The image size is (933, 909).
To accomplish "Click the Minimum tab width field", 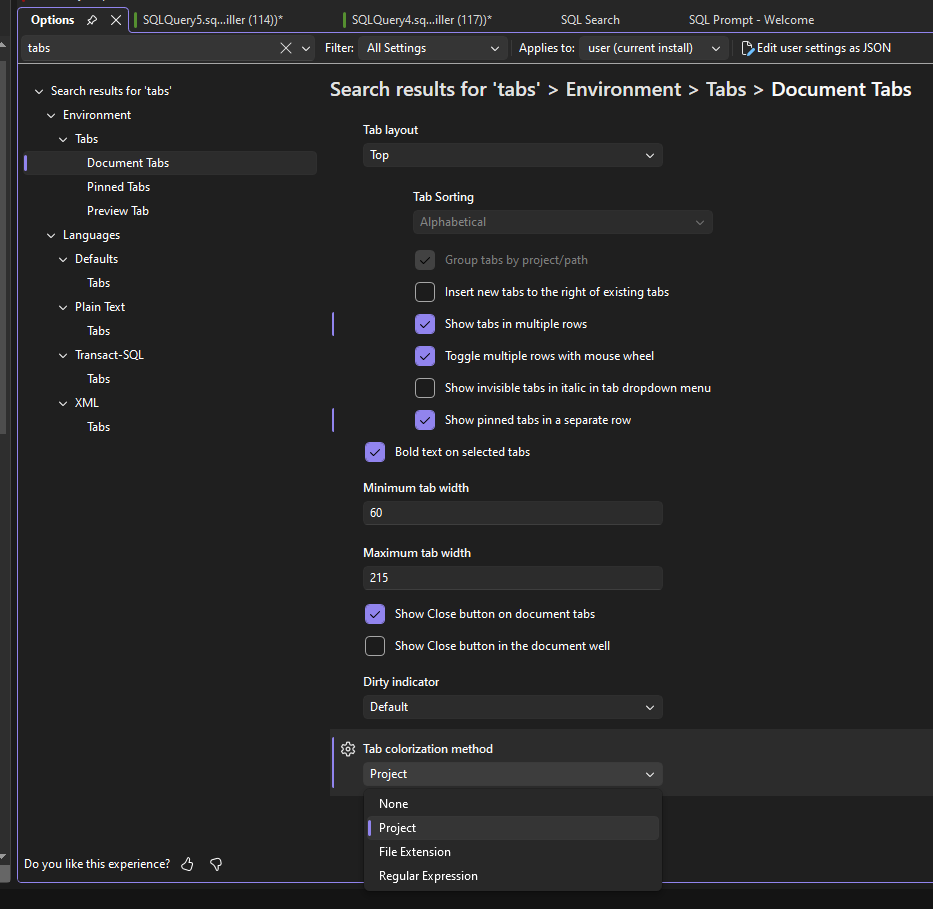I will pos(512,513).
